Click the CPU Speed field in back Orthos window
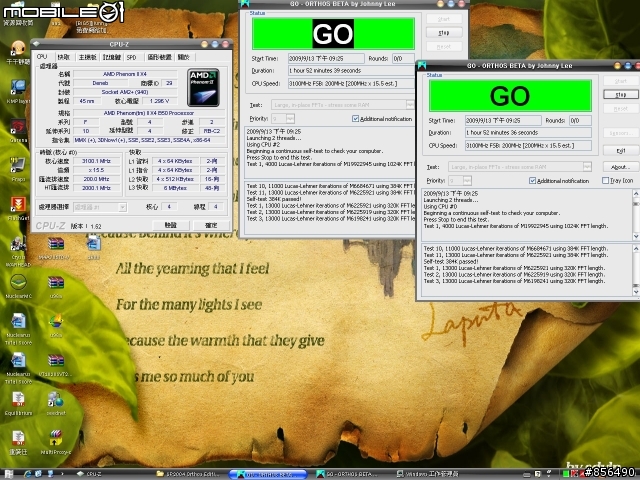 point(351,83)
